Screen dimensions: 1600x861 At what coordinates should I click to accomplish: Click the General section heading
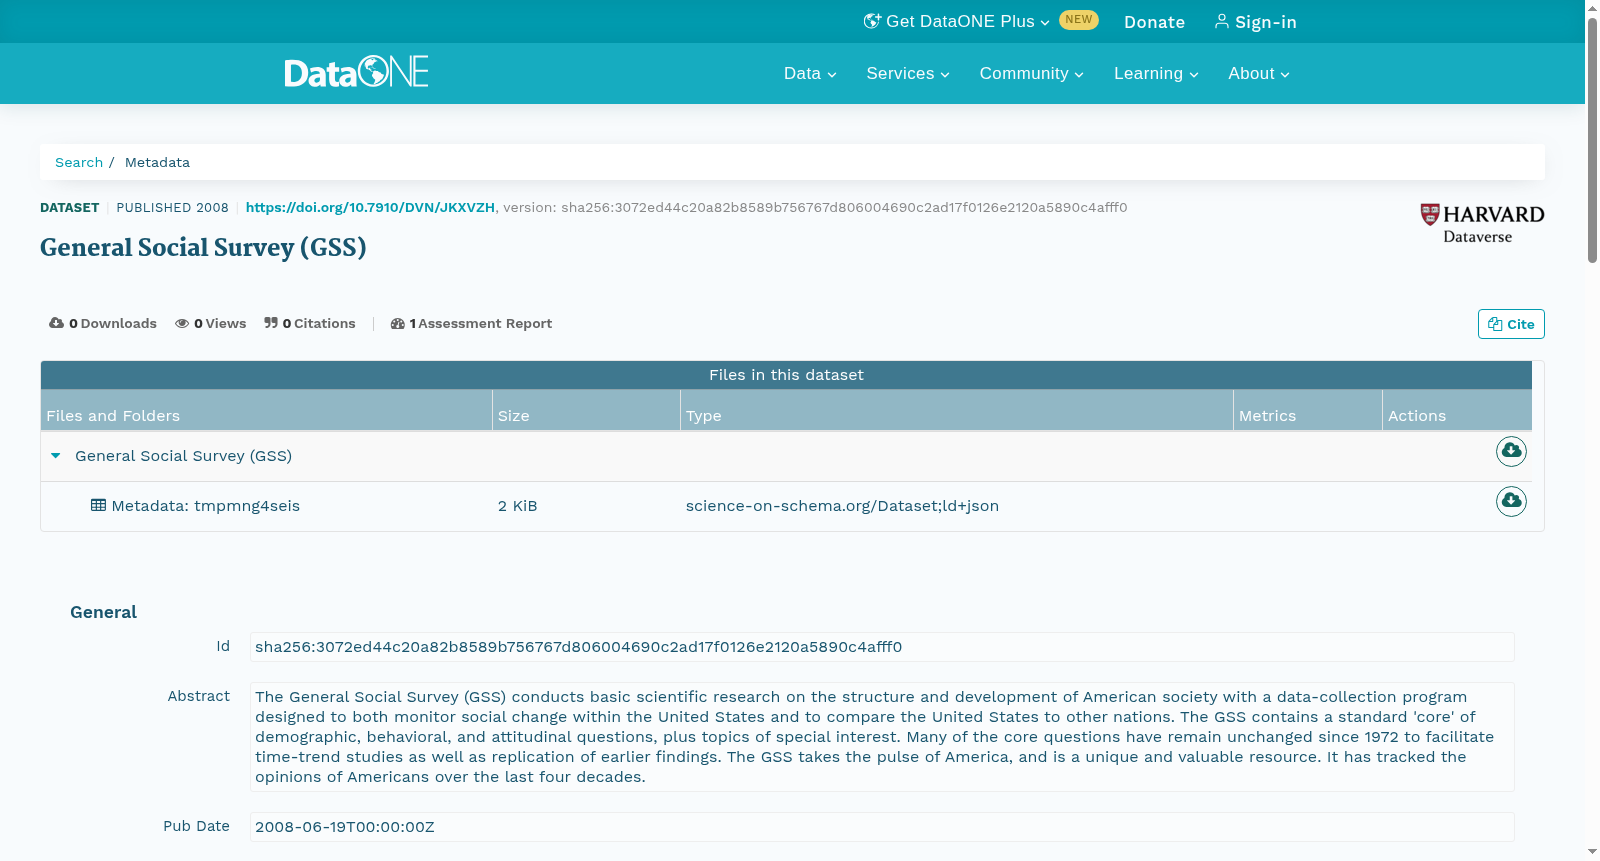point(103,612)
